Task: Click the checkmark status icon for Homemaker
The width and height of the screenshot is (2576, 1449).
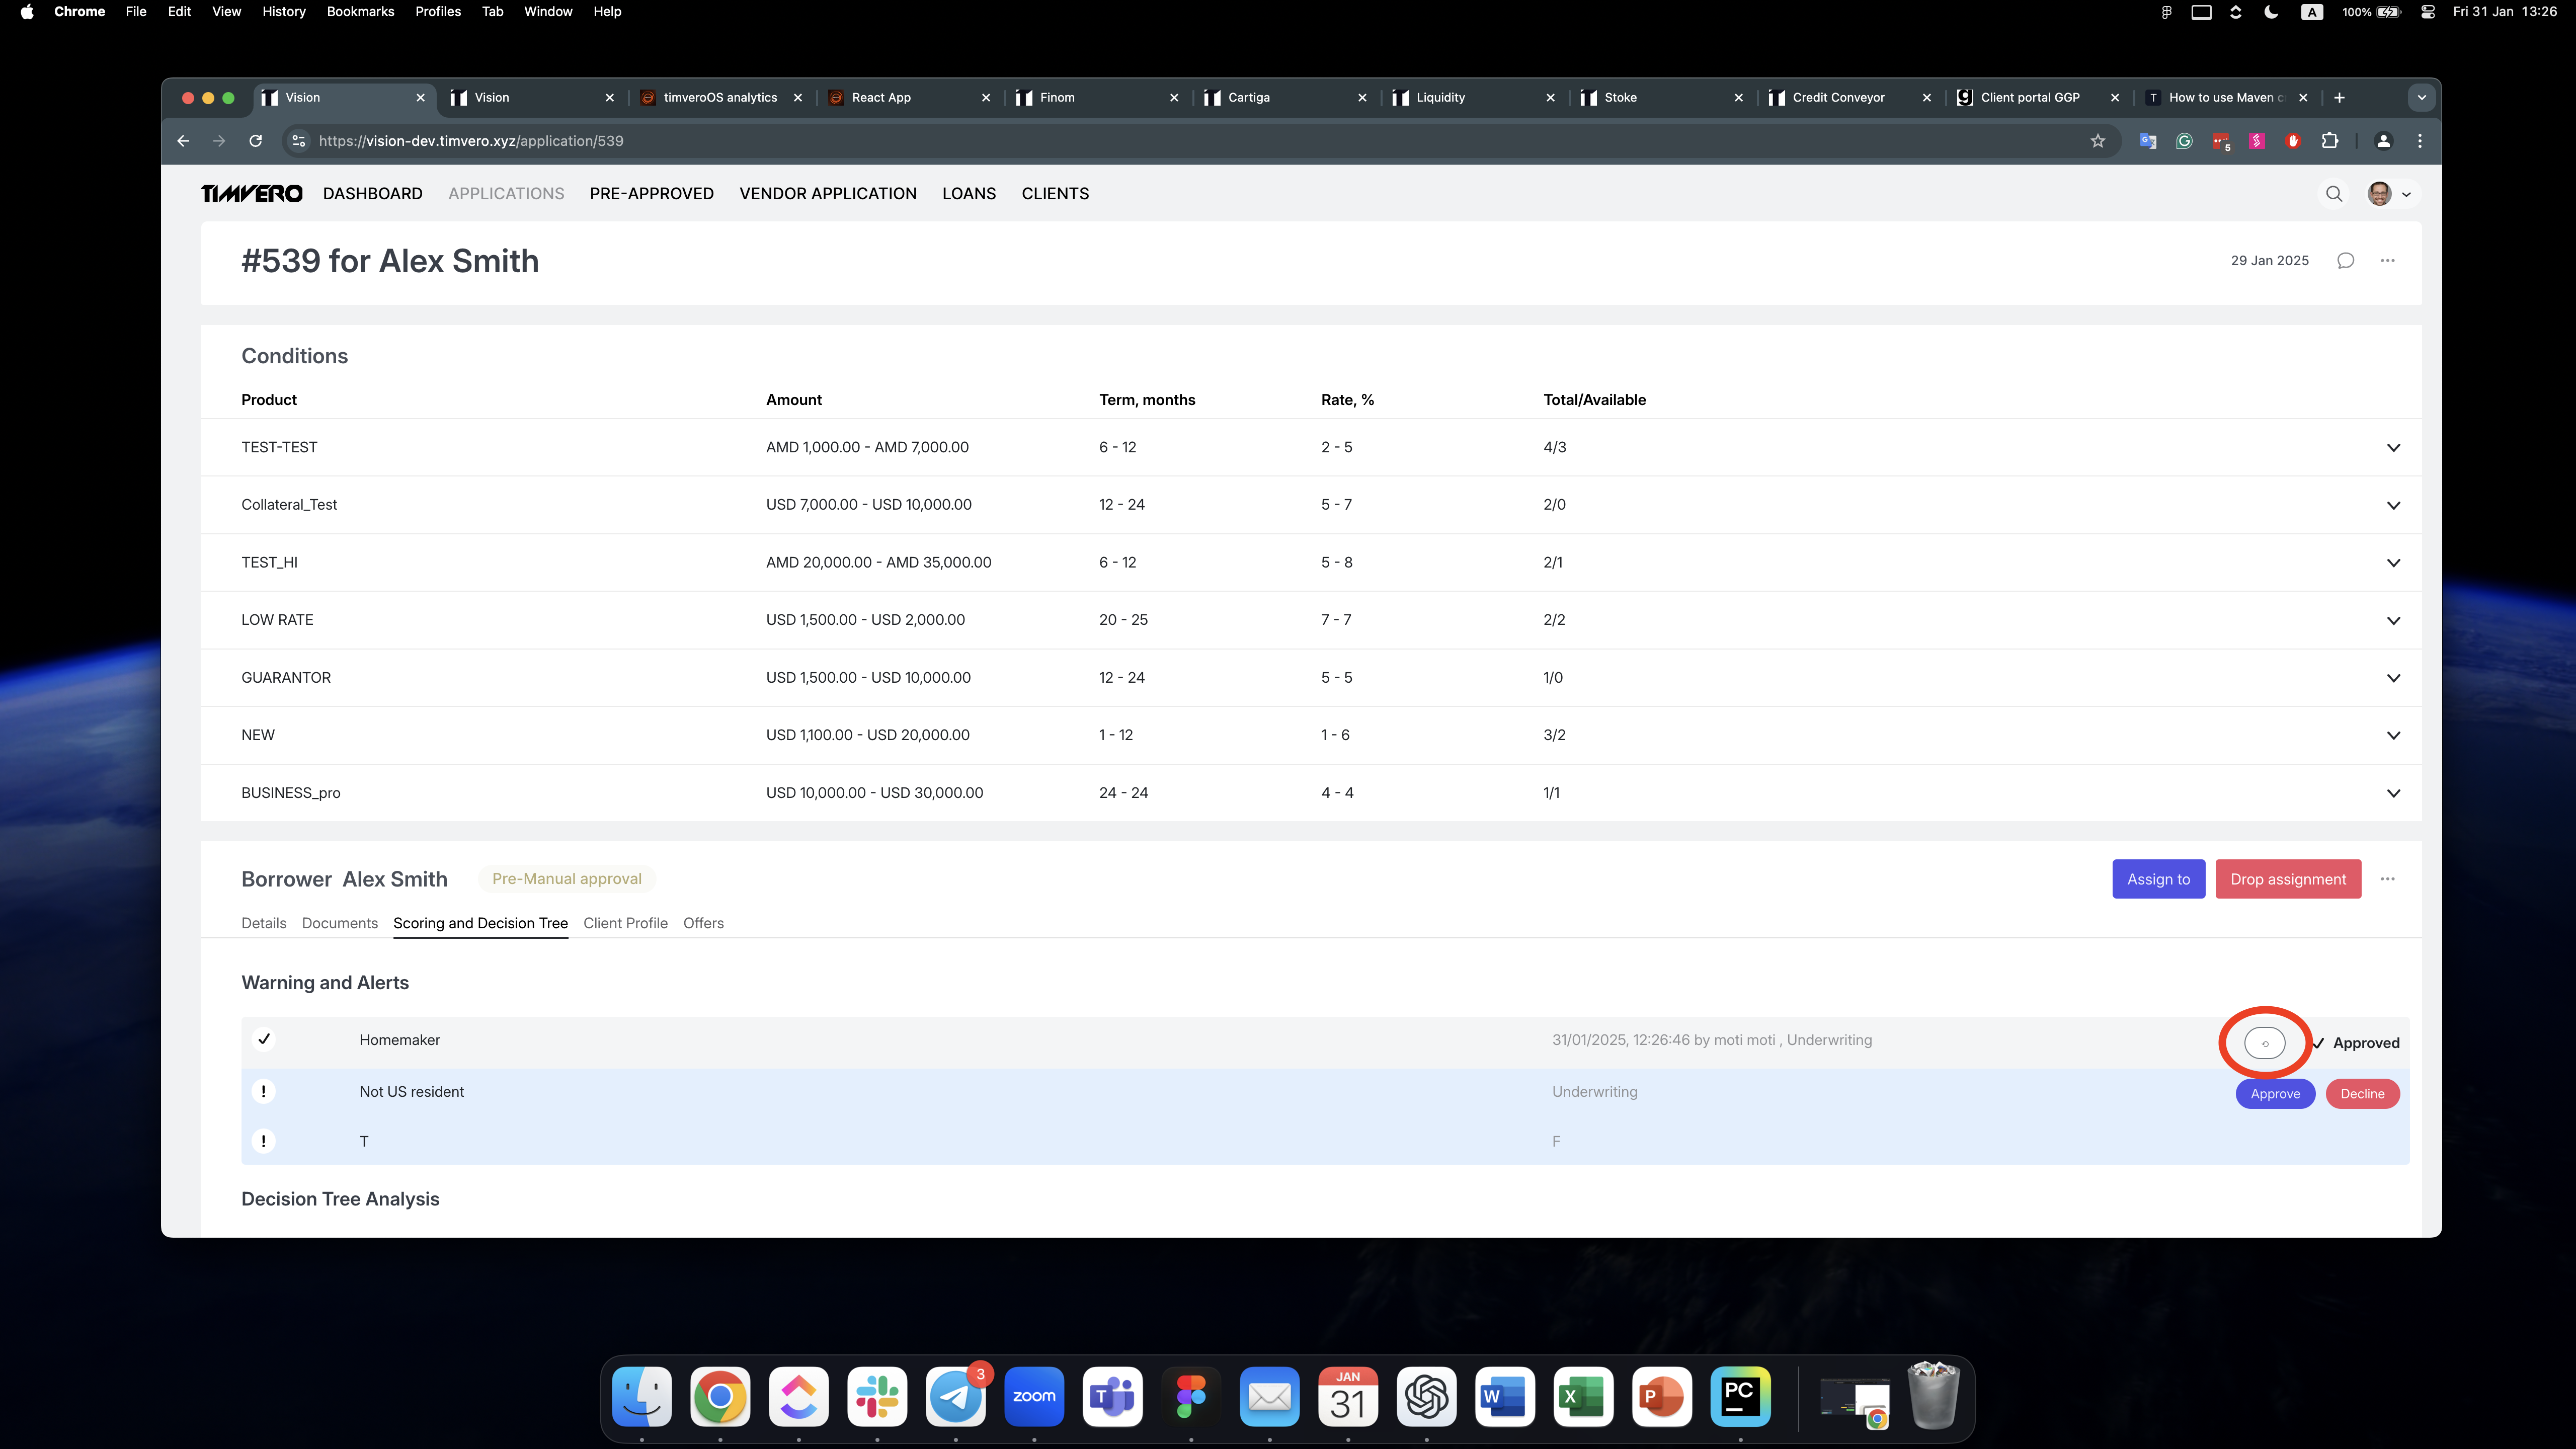Action: [x=264, y=1039]
